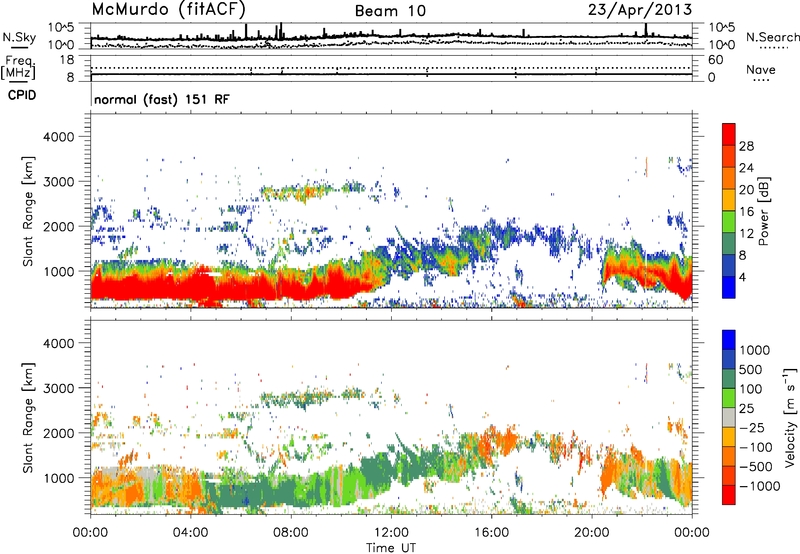Click the "100" label on velocity colorbar
This screenshot has height=554, width=800.
tap(751, 389)
